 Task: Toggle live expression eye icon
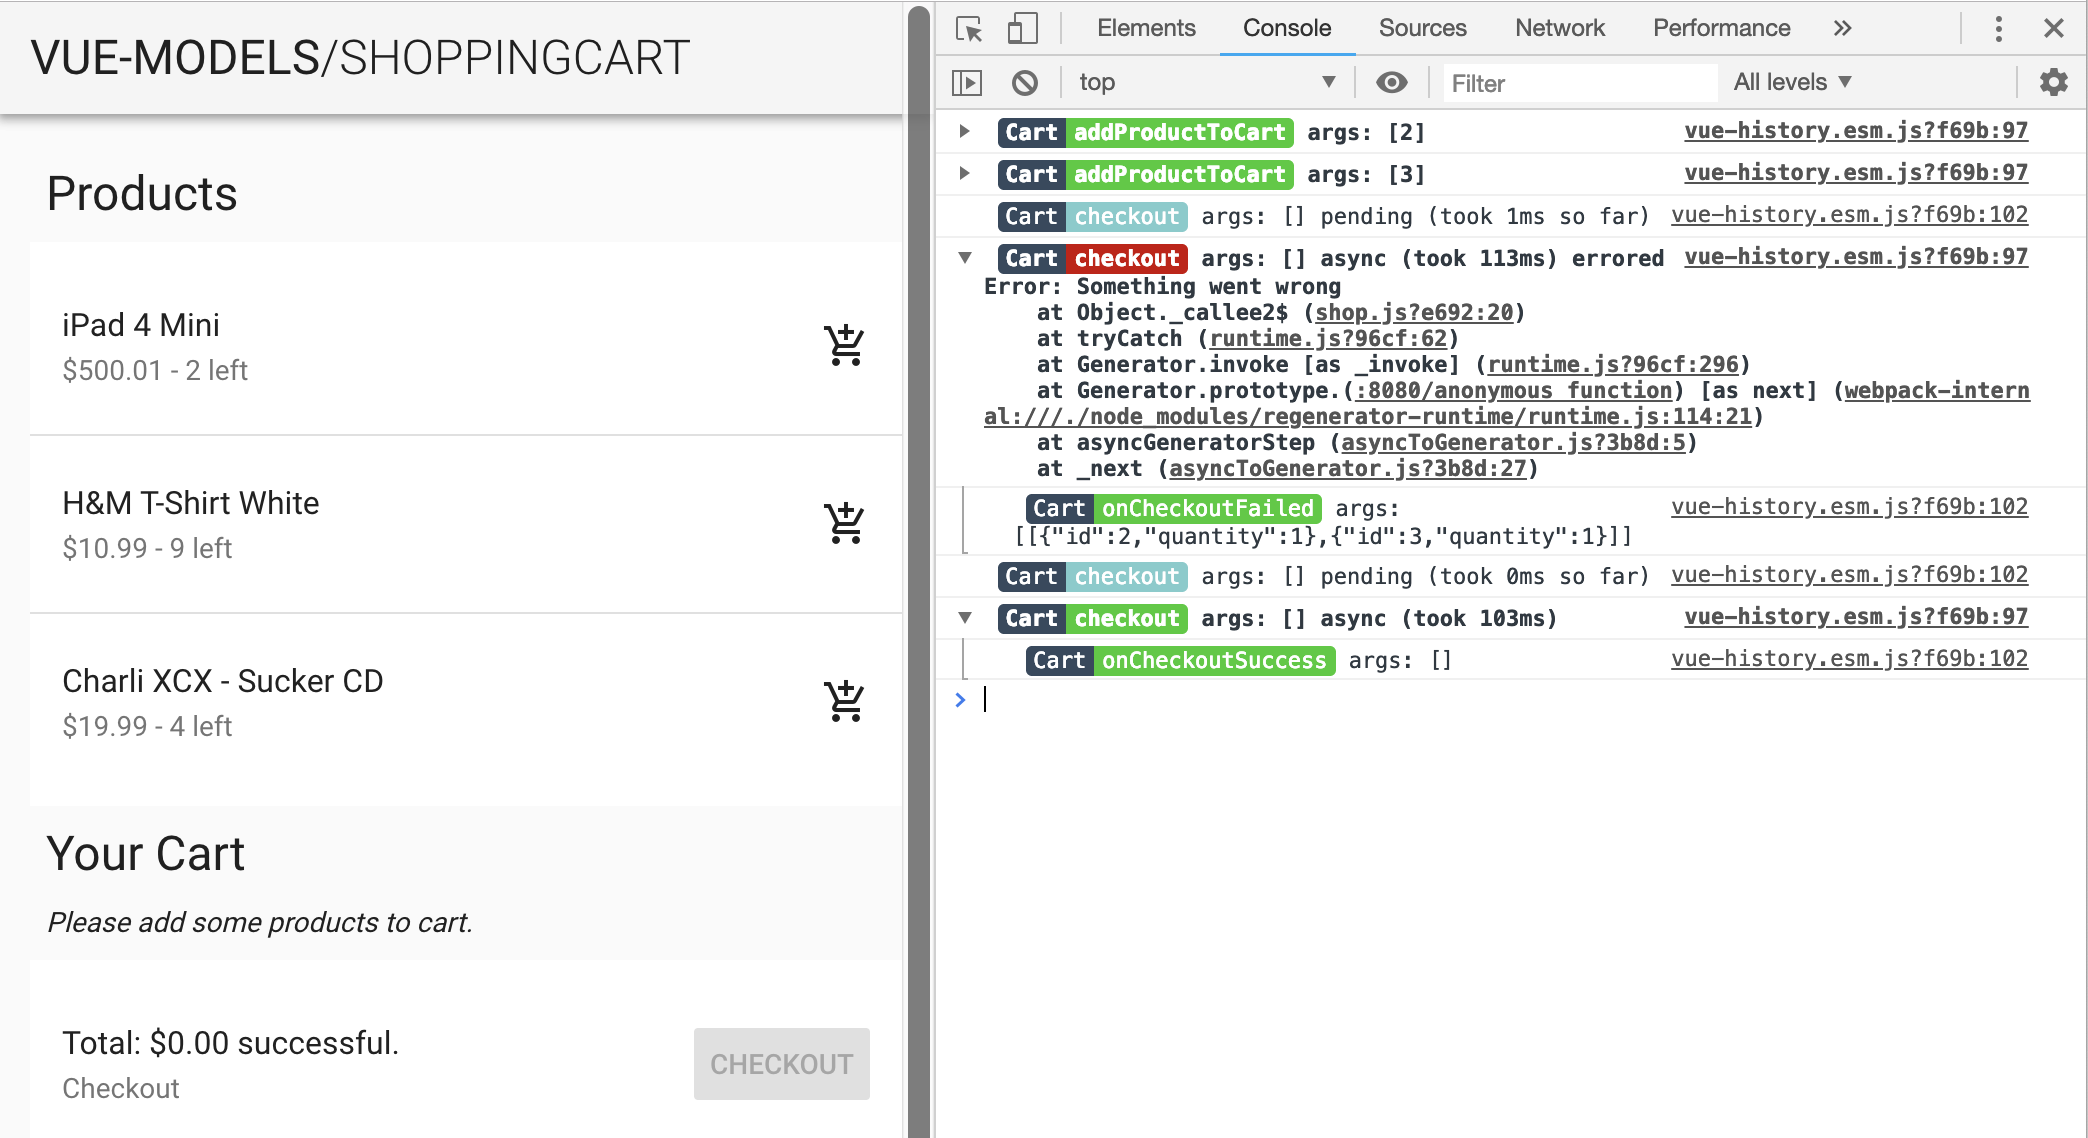[x=1391, y=82]
